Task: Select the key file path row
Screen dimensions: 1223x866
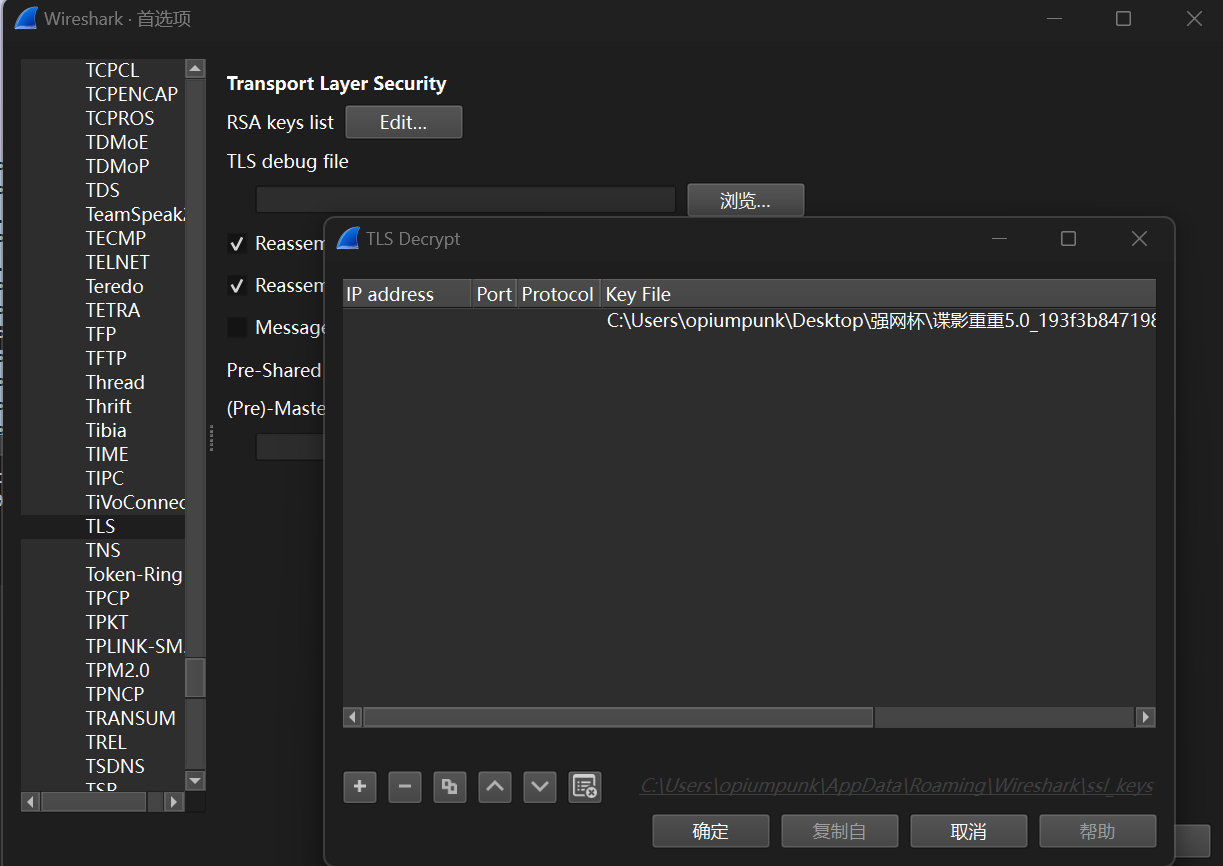Action: pyautogui.click(x=749, y=321)
